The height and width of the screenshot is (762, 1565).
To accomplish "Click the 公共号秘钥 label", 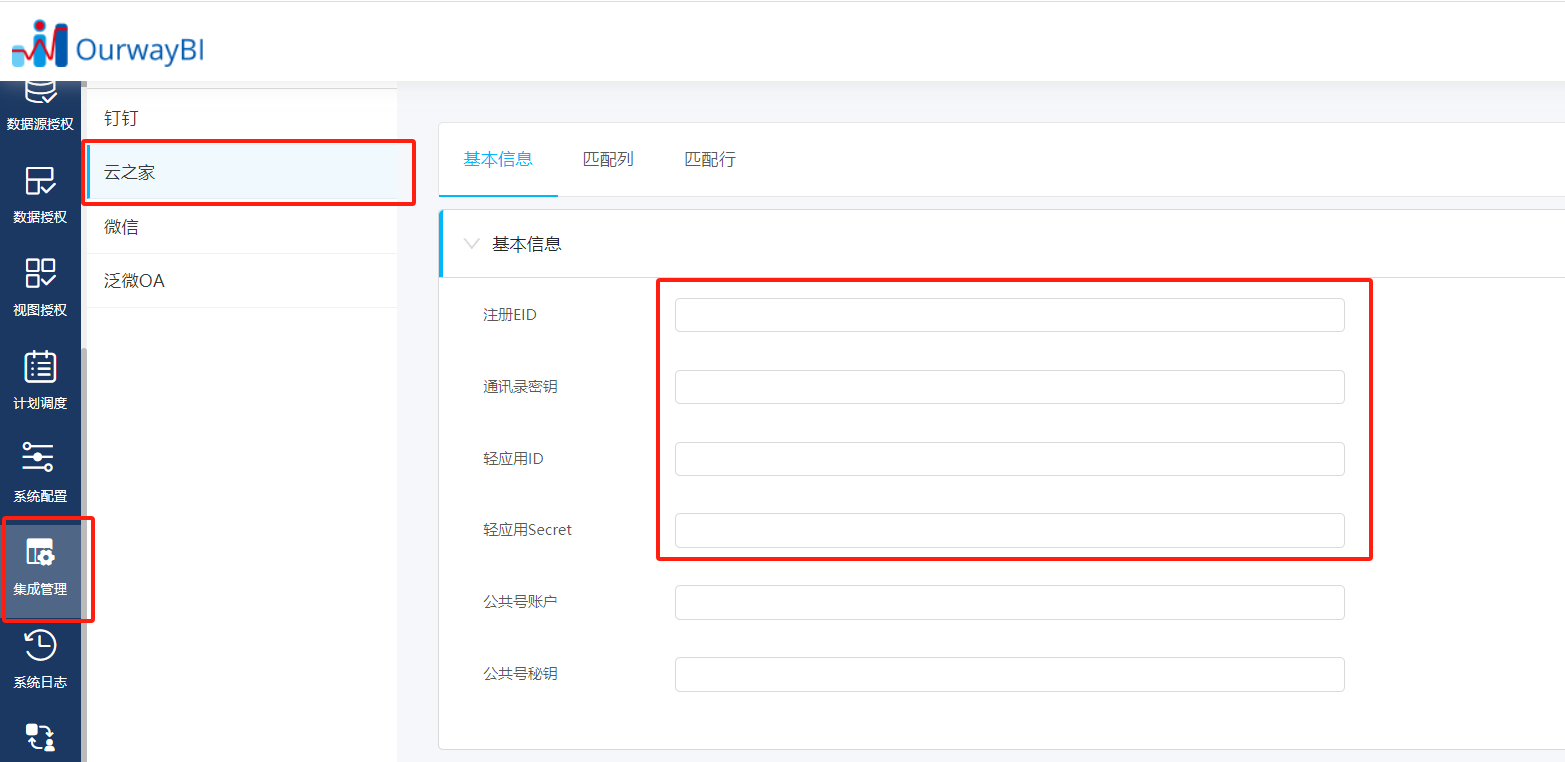I will point(520,674).
